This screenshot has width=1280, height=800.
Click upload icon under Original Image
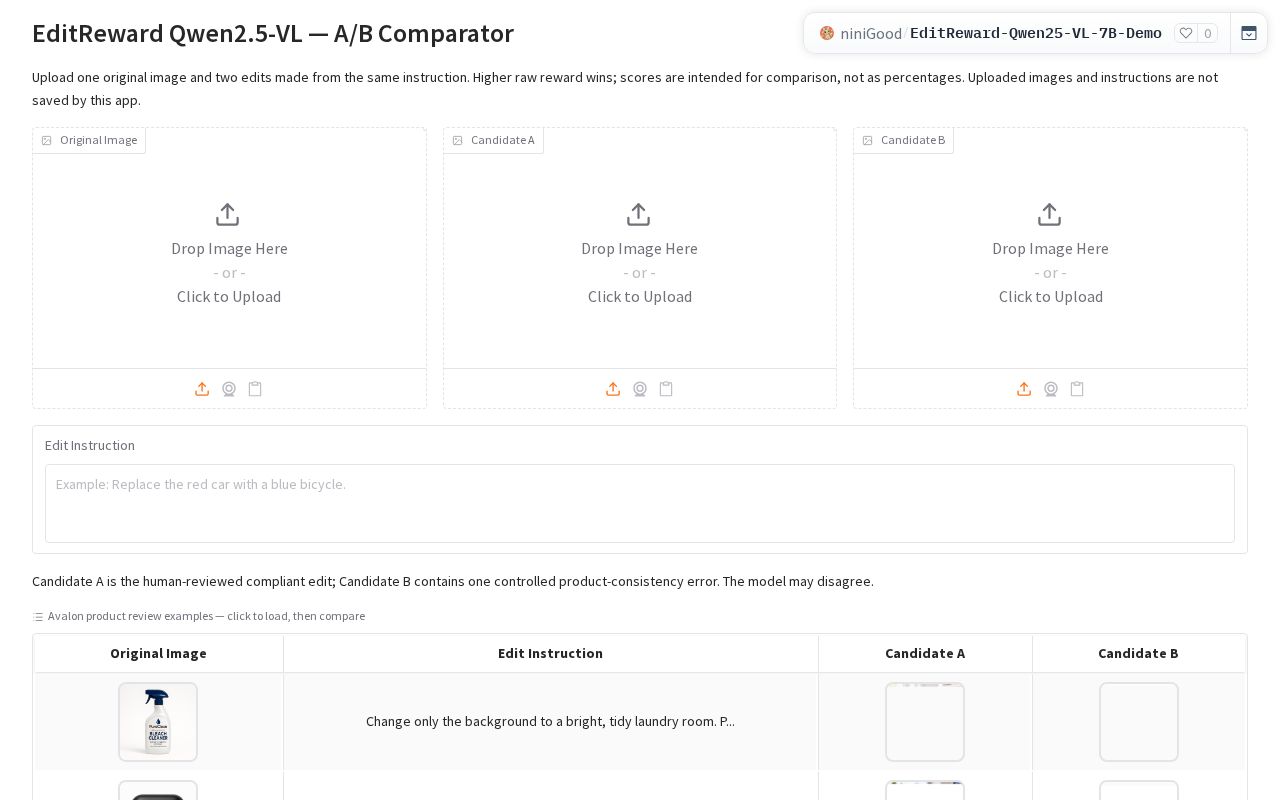202,389
